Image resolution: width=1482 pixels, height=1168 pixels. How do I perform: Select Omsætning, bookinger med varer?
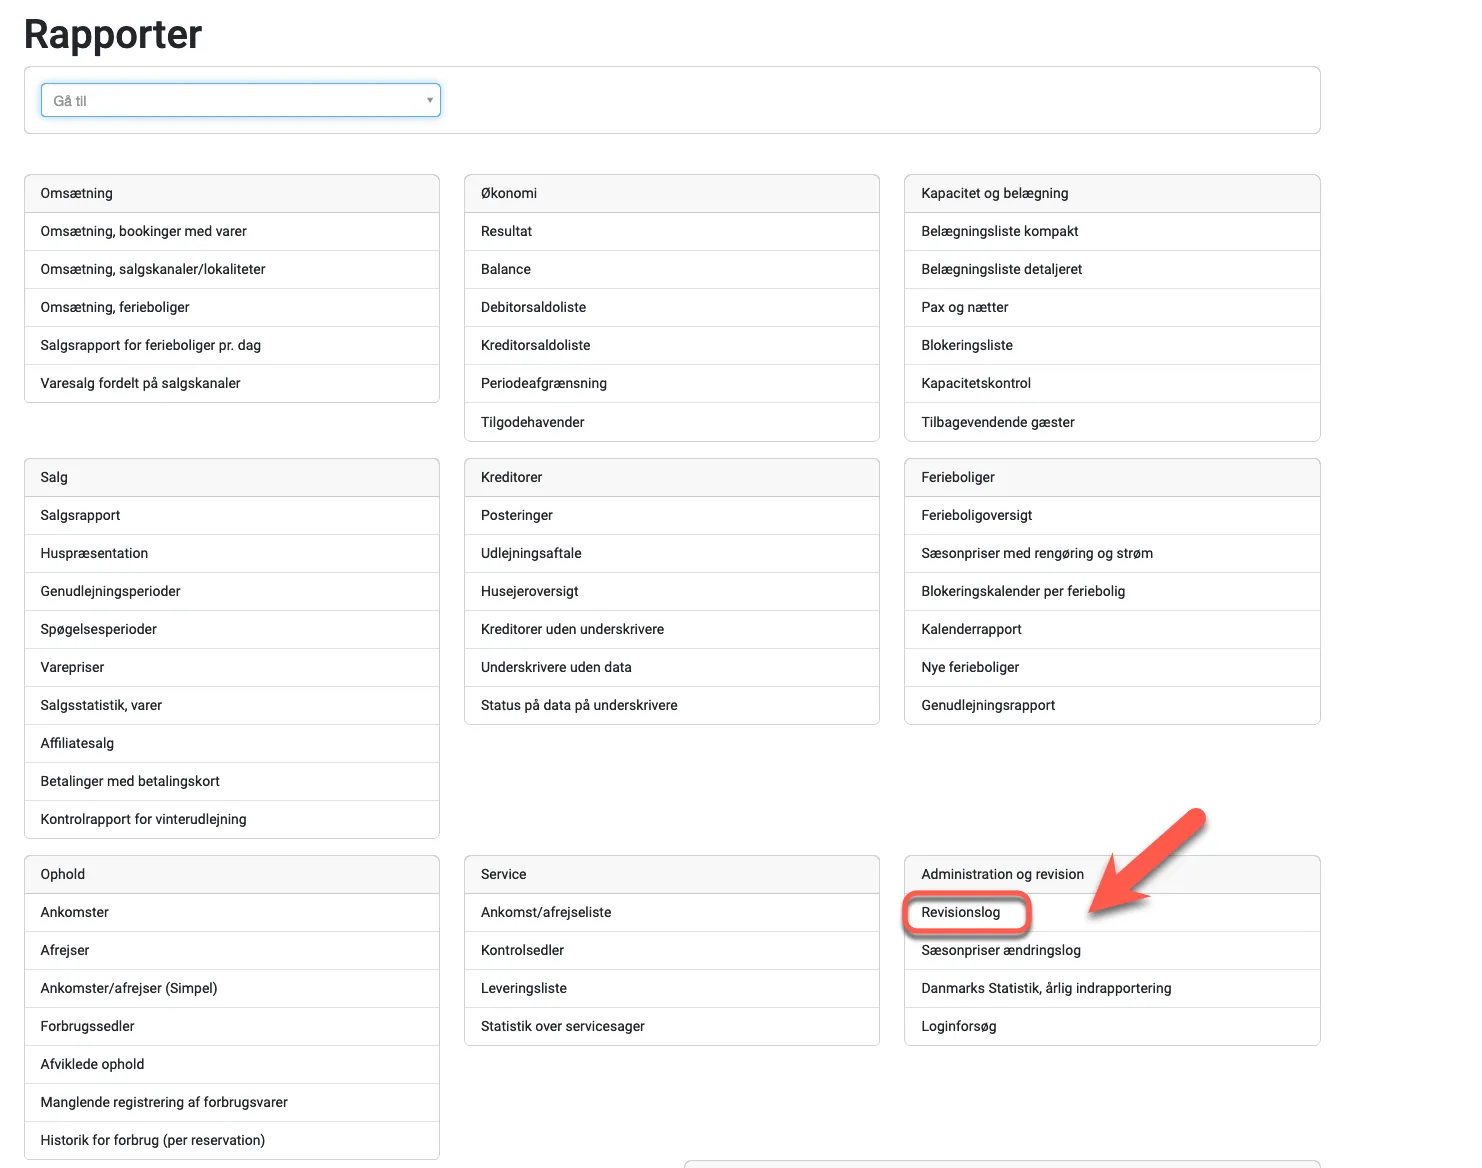point(143,231)
